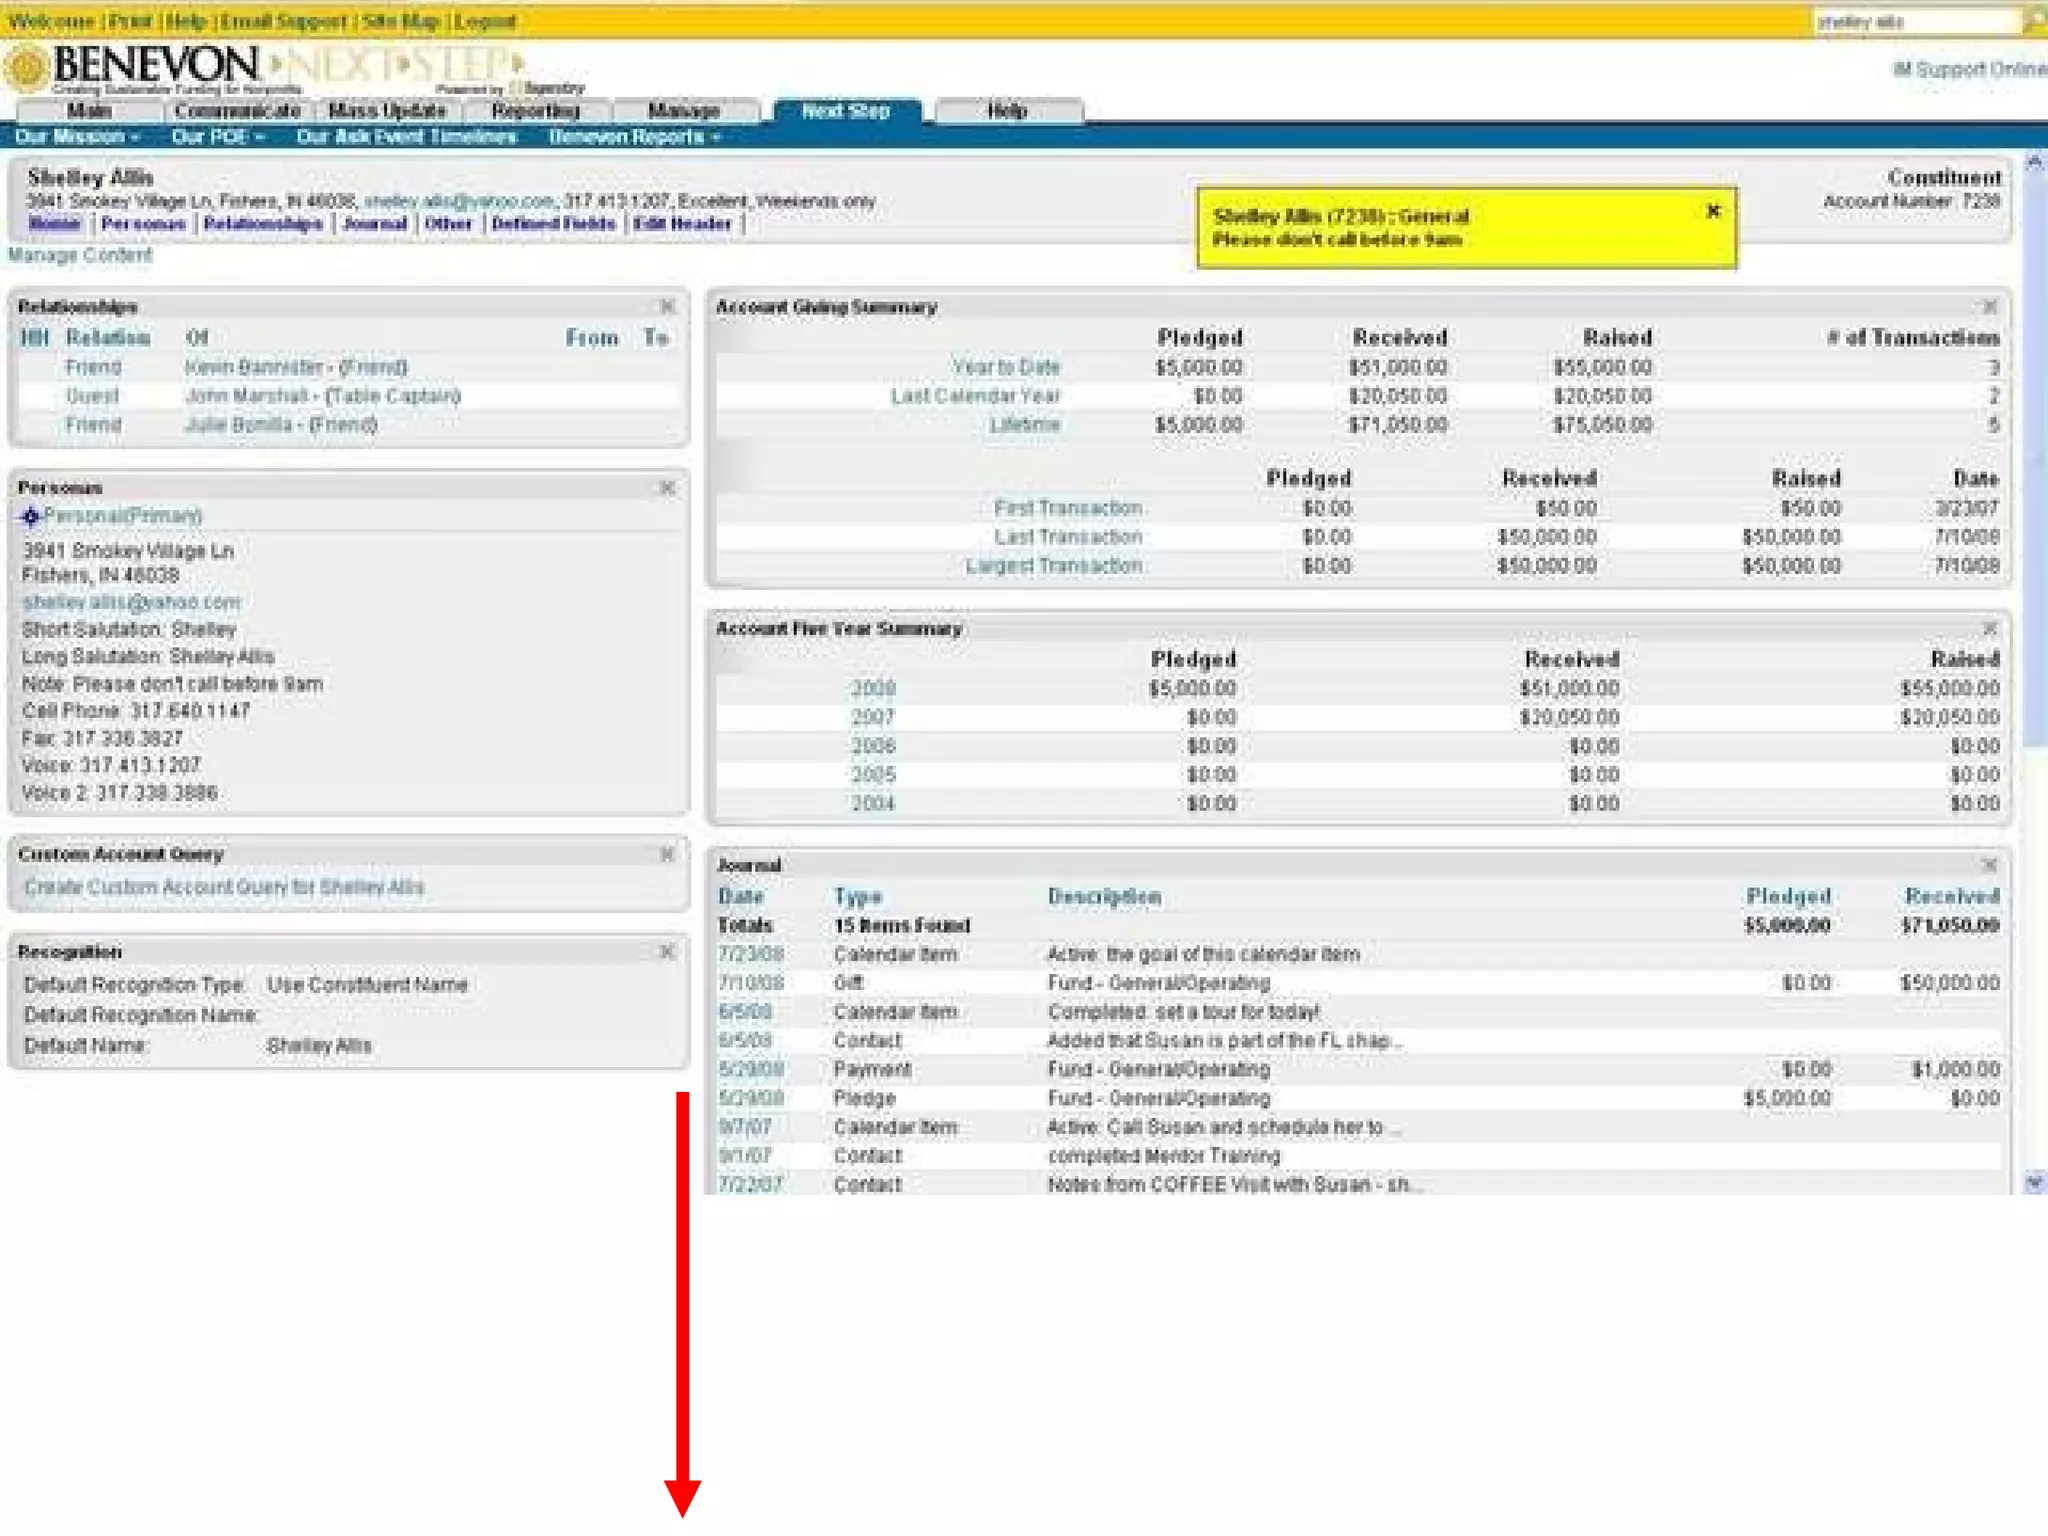2048x1536 pixels.
Task: Close the Personas panel
Action: 667,488
